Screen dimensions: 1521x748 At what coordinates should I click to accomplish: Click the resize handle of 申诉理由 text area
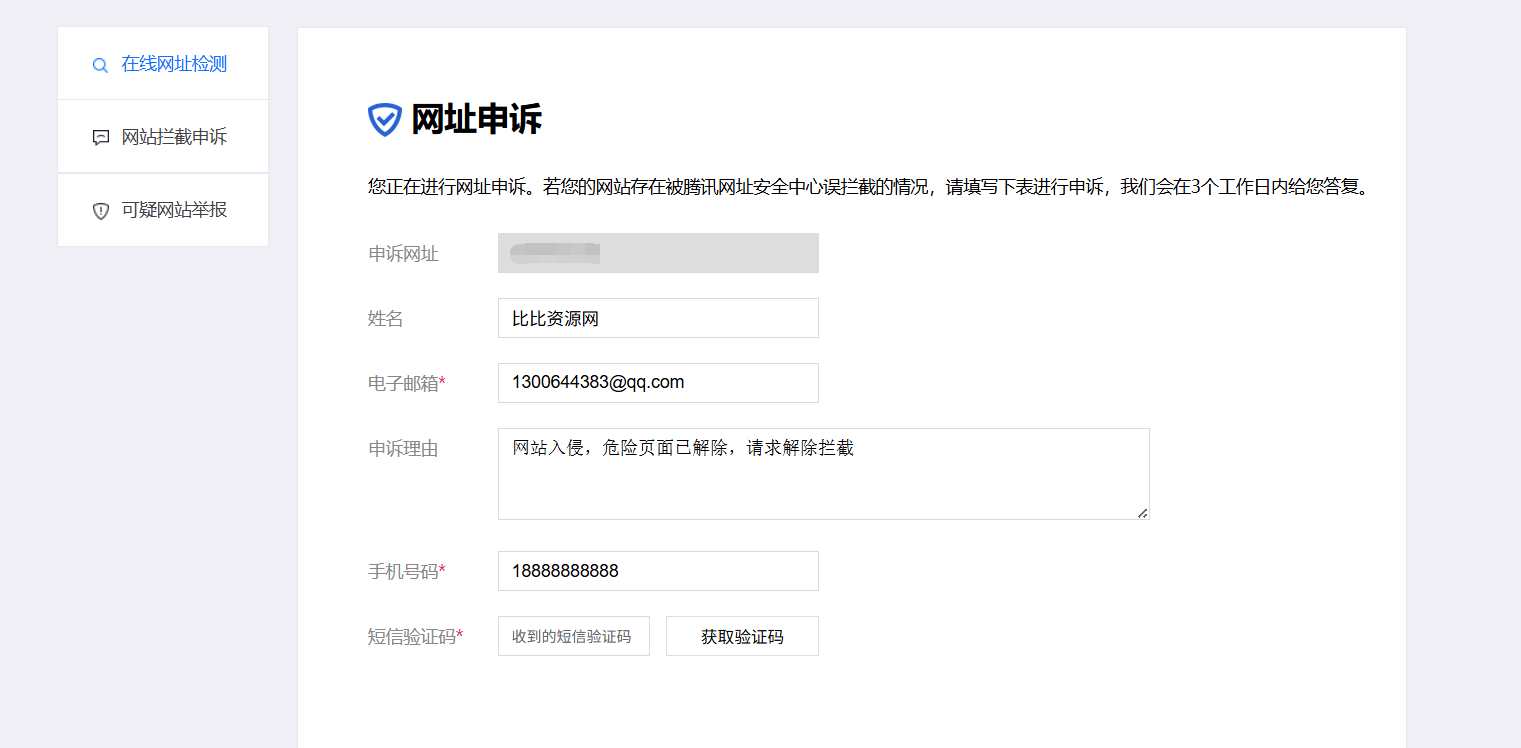tap(1142, 513)
